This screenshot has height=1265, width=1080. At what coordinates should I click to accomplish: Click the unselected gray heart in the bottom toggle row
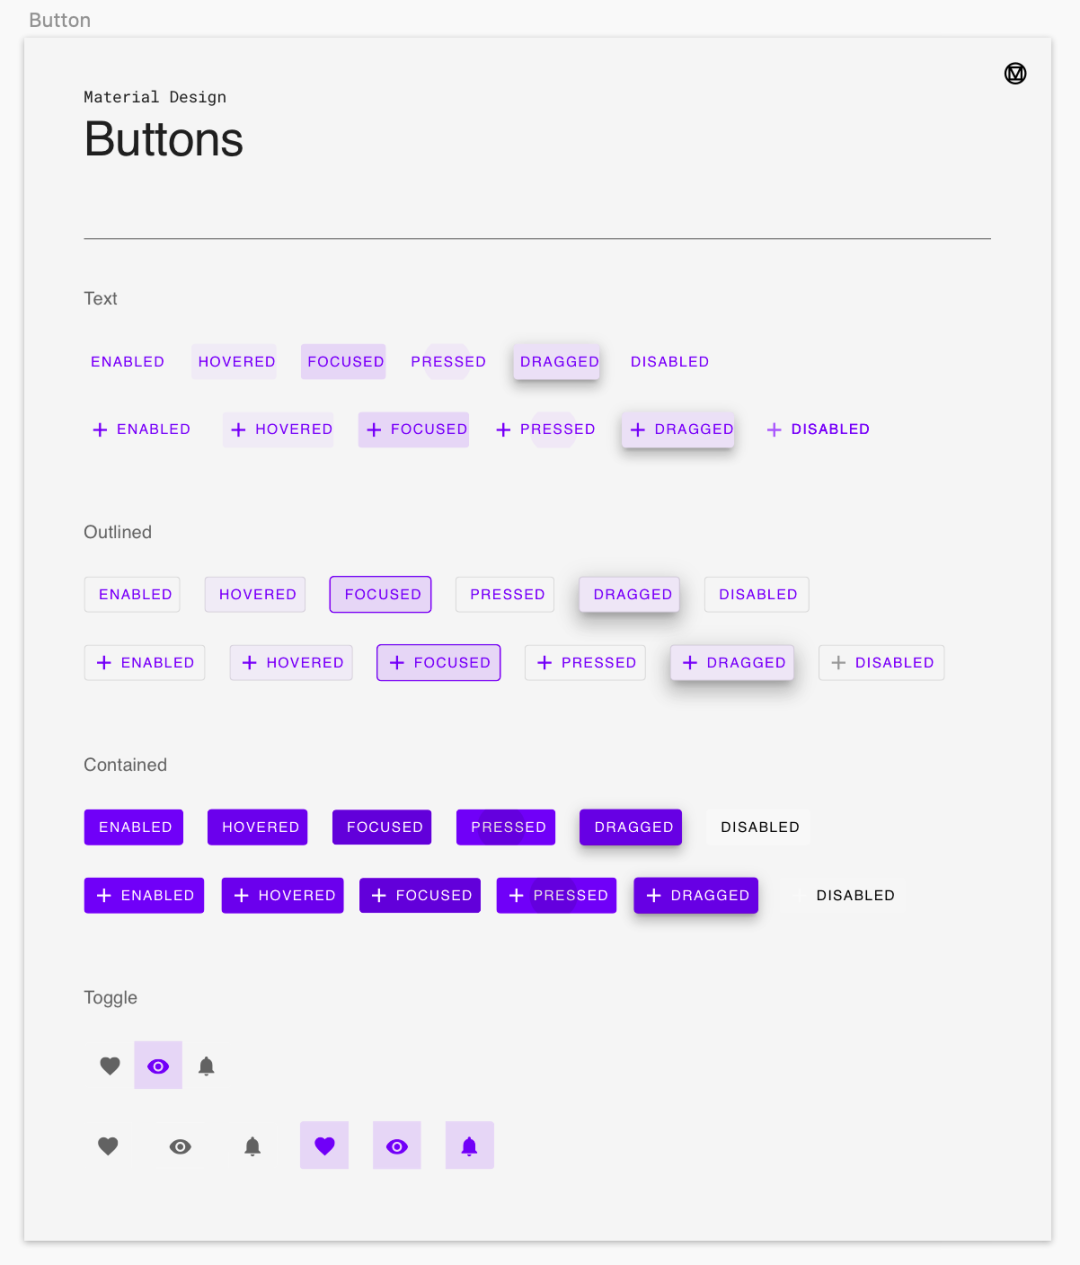tap(108, 1146)
